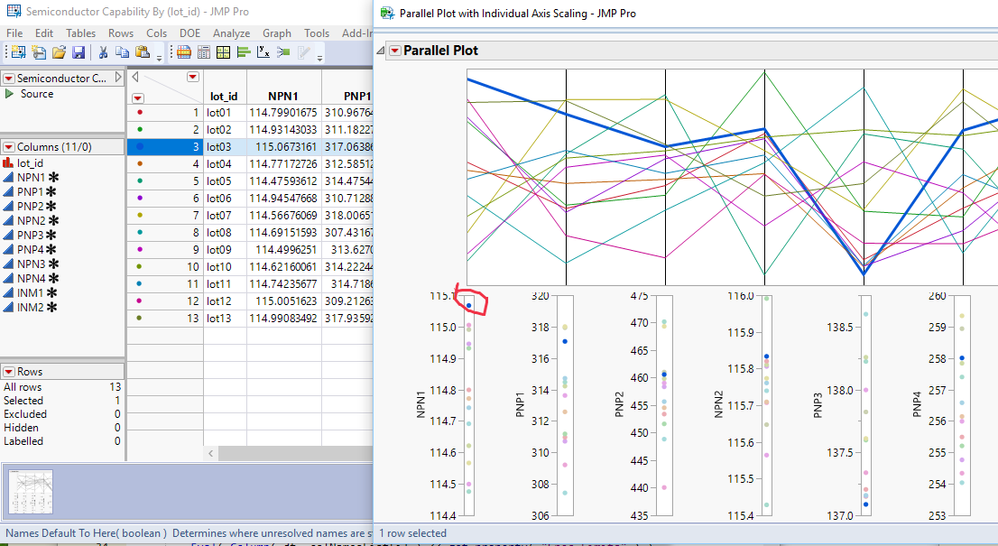Screen dimensions: 998x546
Task: Click the red color marker of row 1
Action: pos(138,113)
